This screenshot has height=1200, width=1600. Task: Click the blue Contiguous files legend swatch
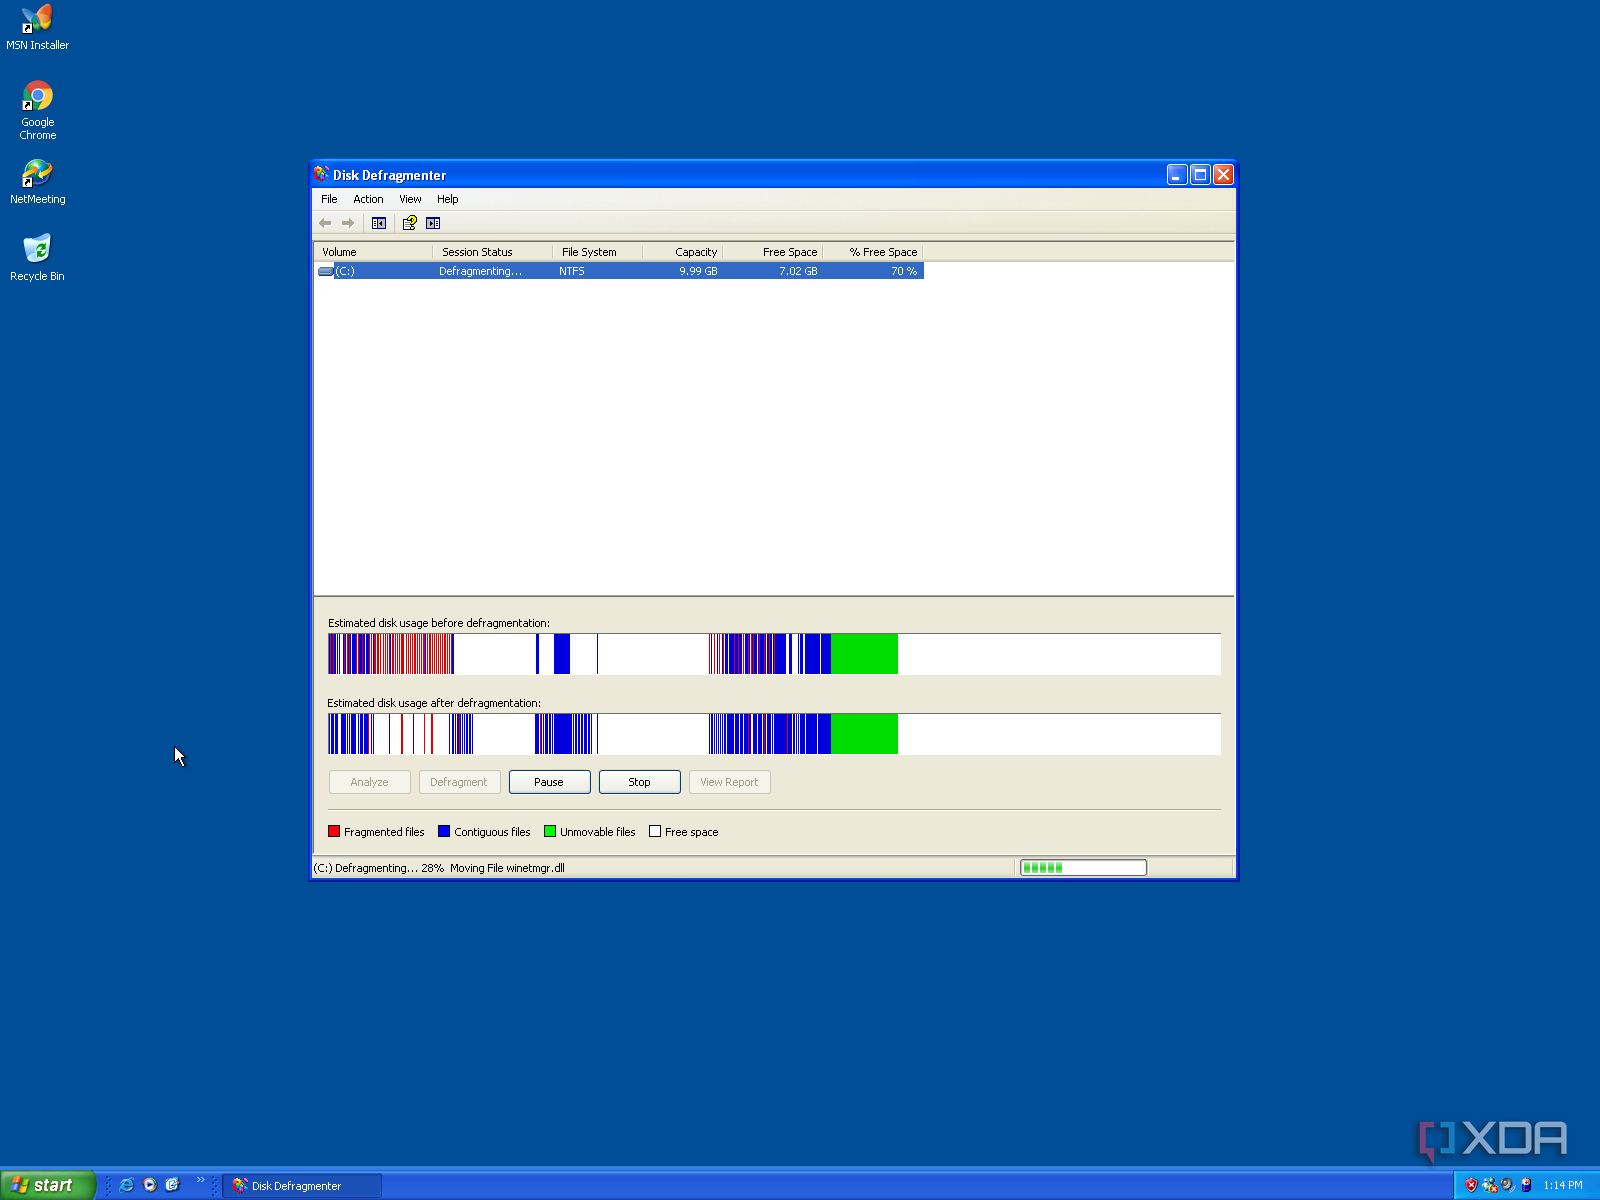point(444,831)
